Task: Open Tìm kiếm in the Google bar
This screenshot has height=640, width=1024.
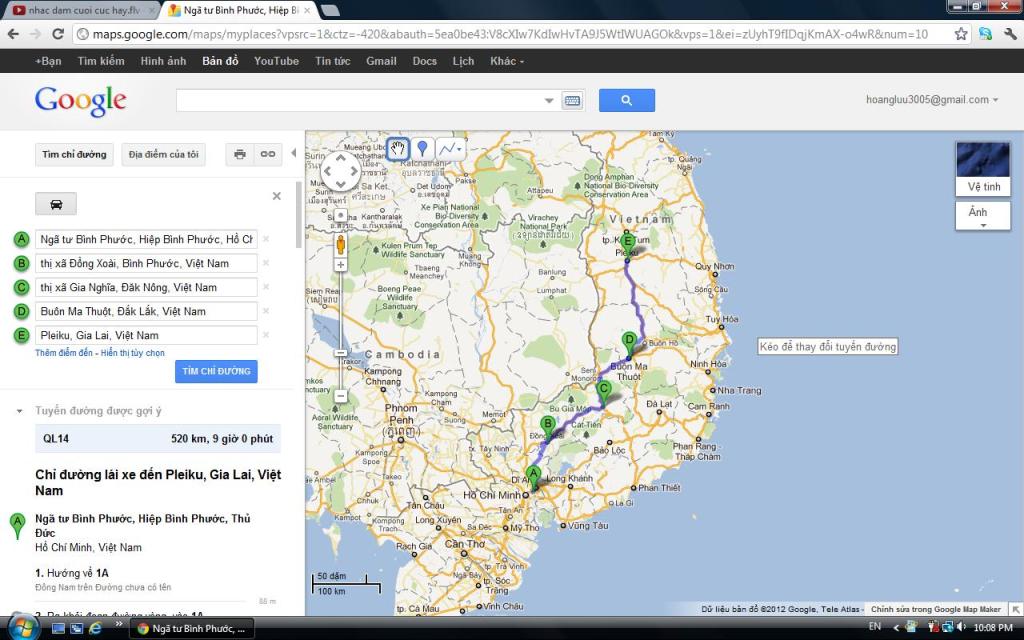Action: [x=101, y=61]
